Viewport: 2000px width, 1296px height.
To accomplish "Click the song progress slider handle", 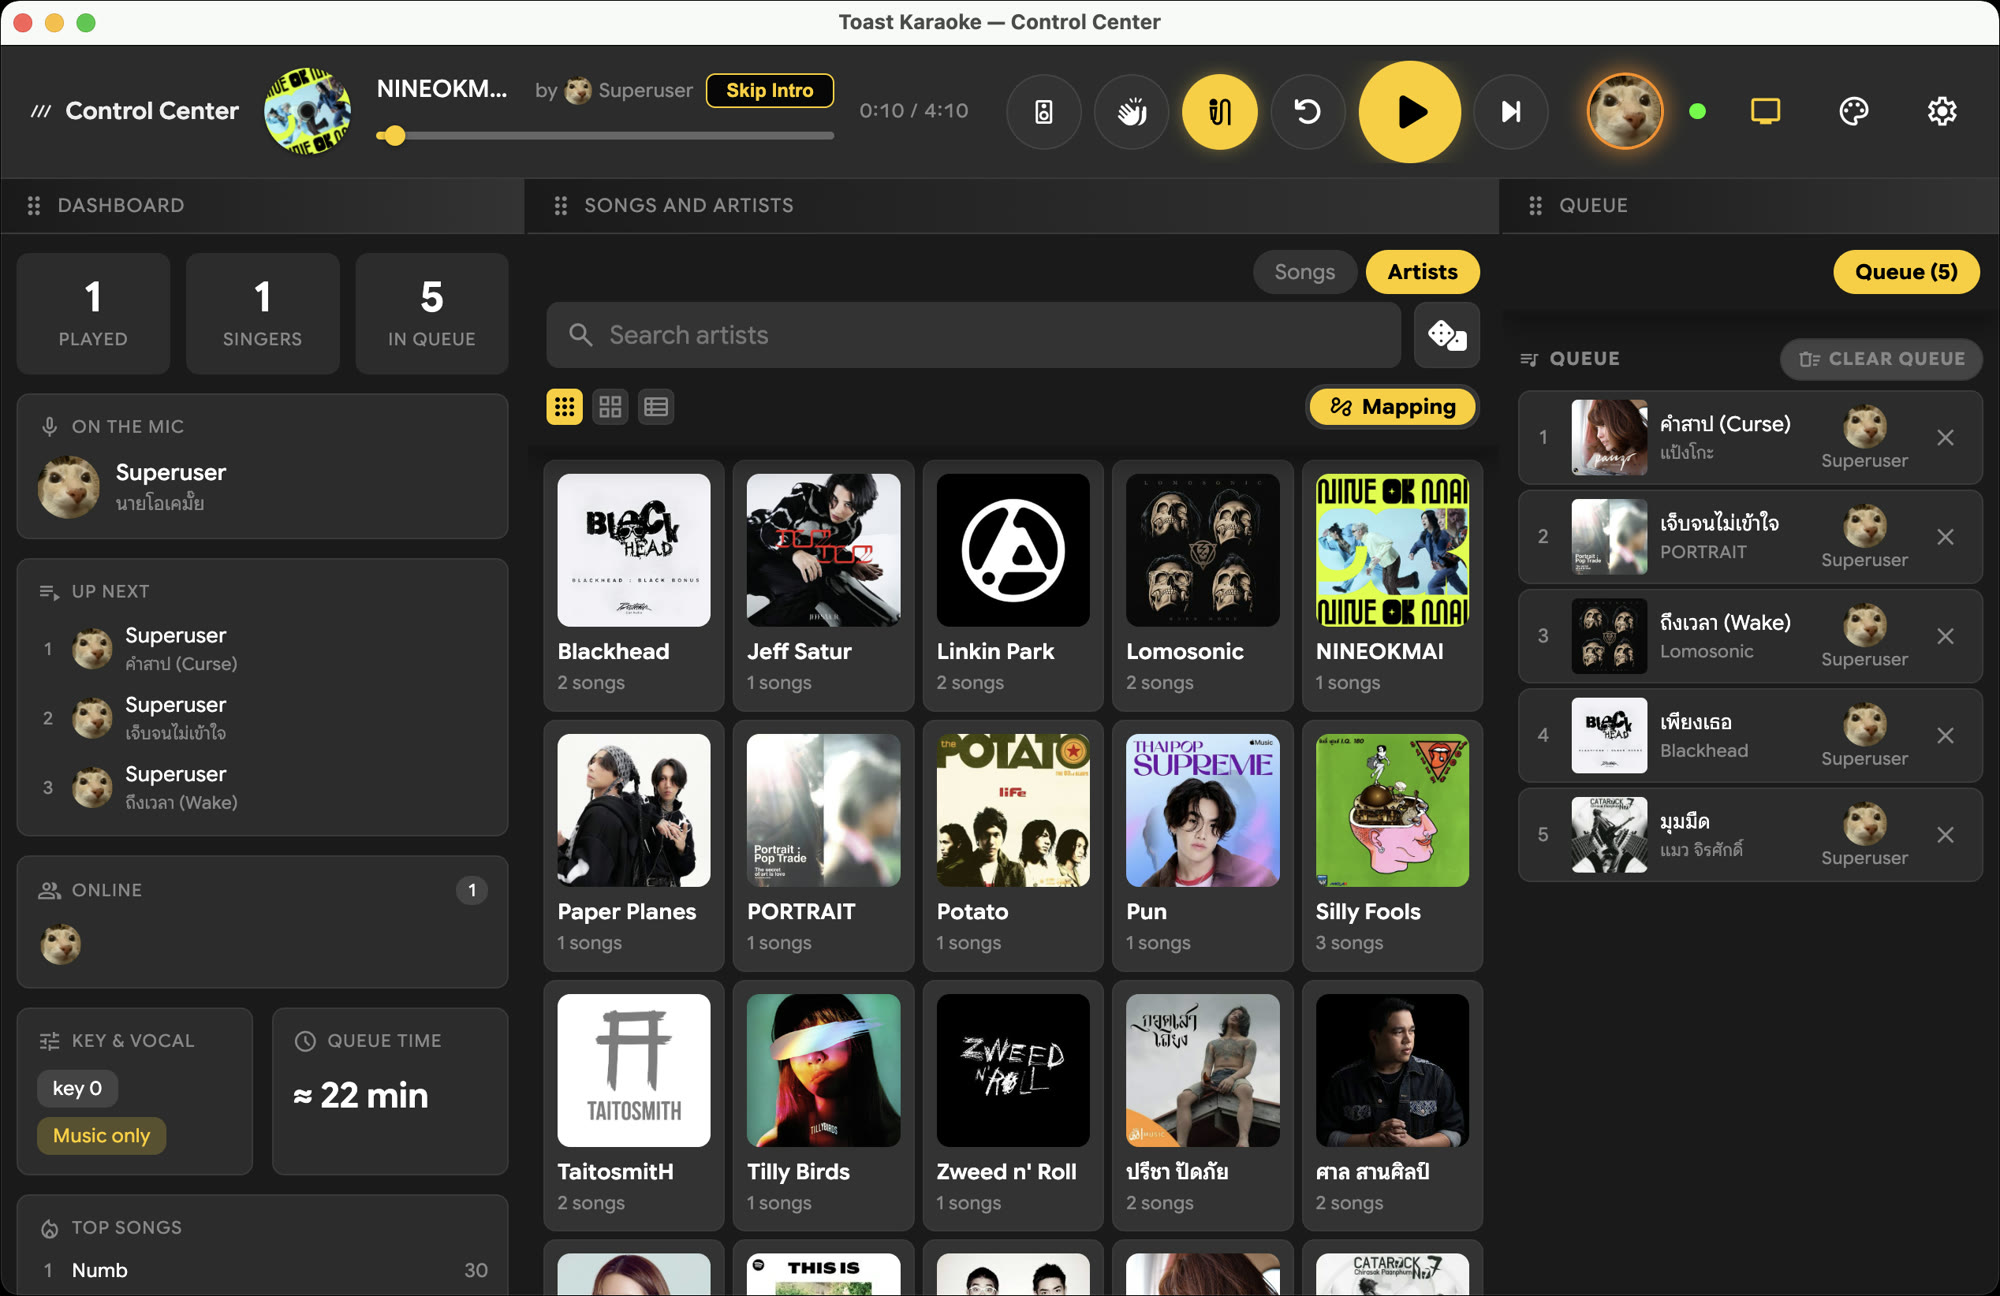I will [x=394, y=135].
